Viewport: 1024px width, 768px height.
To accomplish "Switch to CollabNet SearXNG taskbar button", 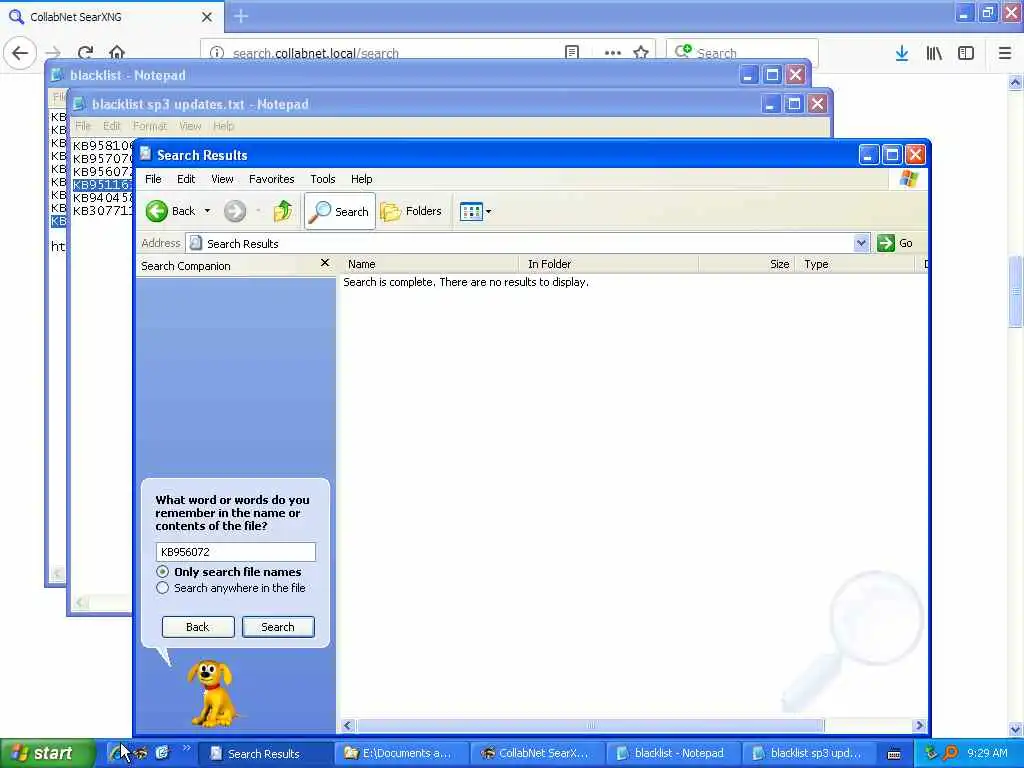I will click(536, 753).
